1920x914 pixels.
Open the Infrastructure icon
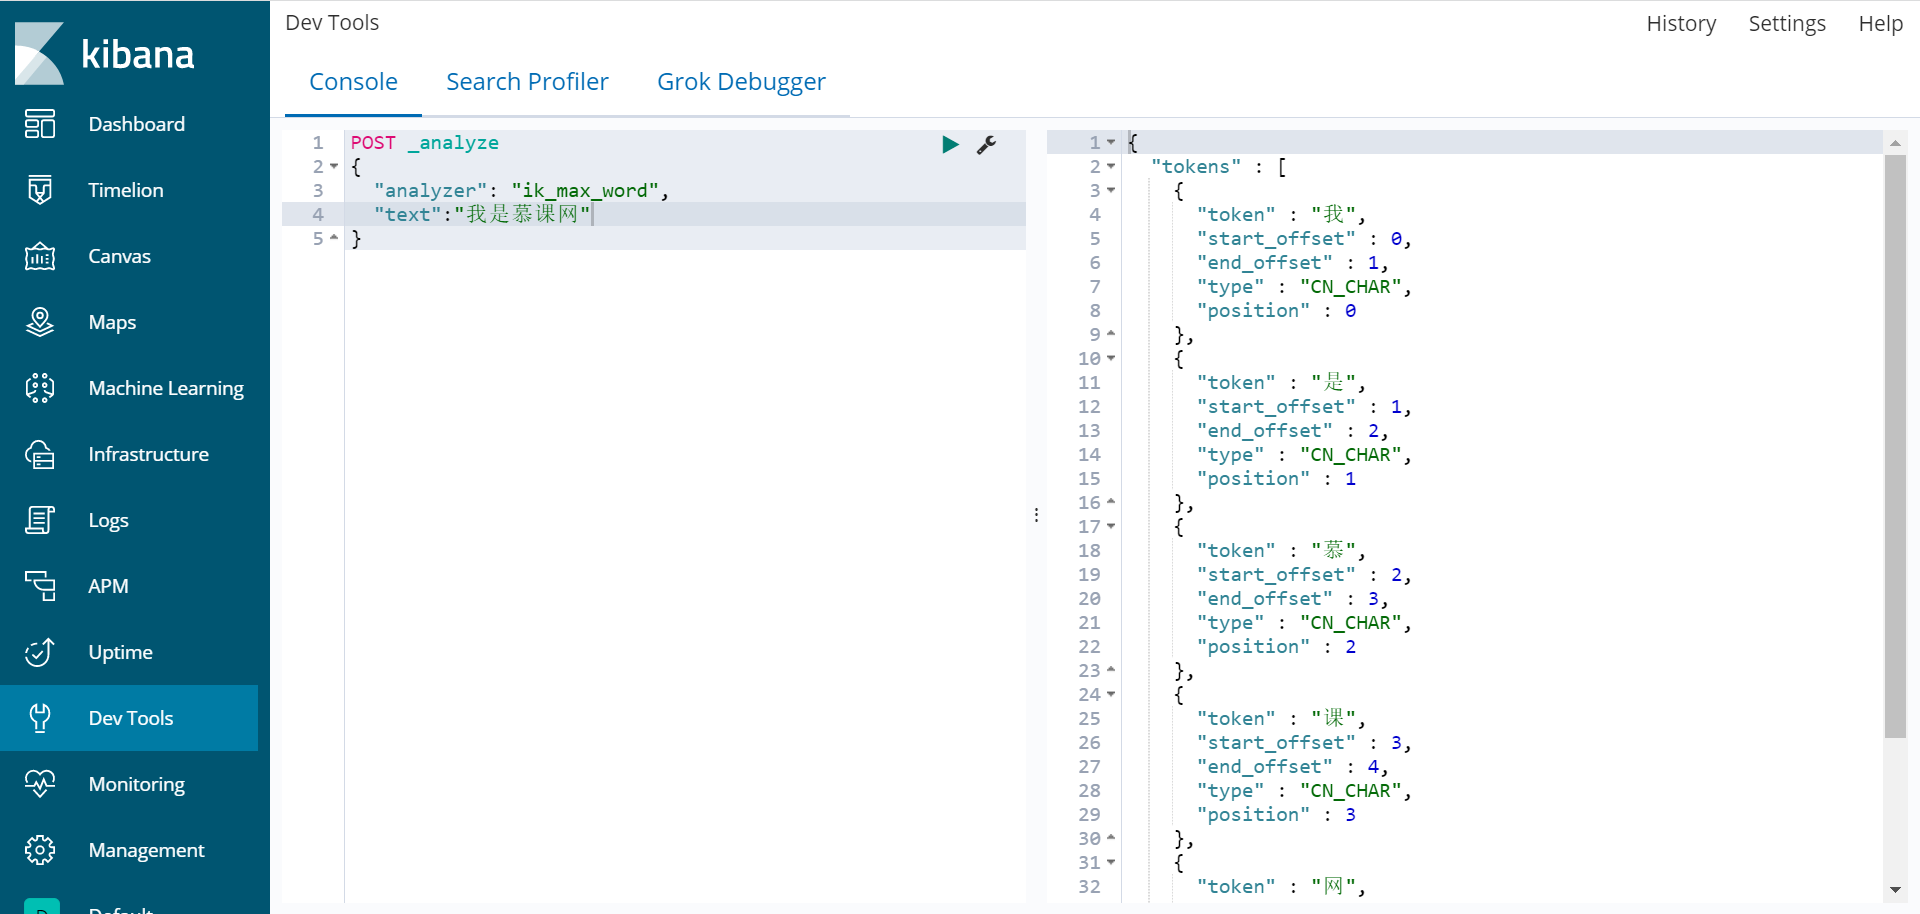click(40, 454)
